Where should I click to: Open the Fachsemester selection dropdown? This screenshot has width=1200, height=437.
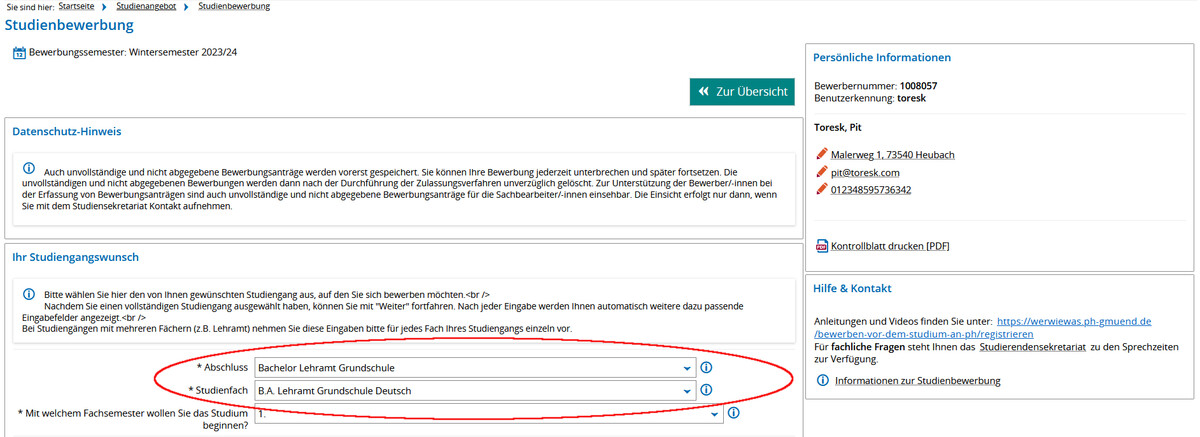[488, 413]
